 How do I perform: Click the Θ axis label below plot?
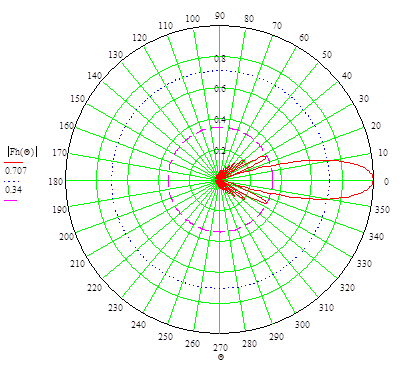[x=221, y=357]
